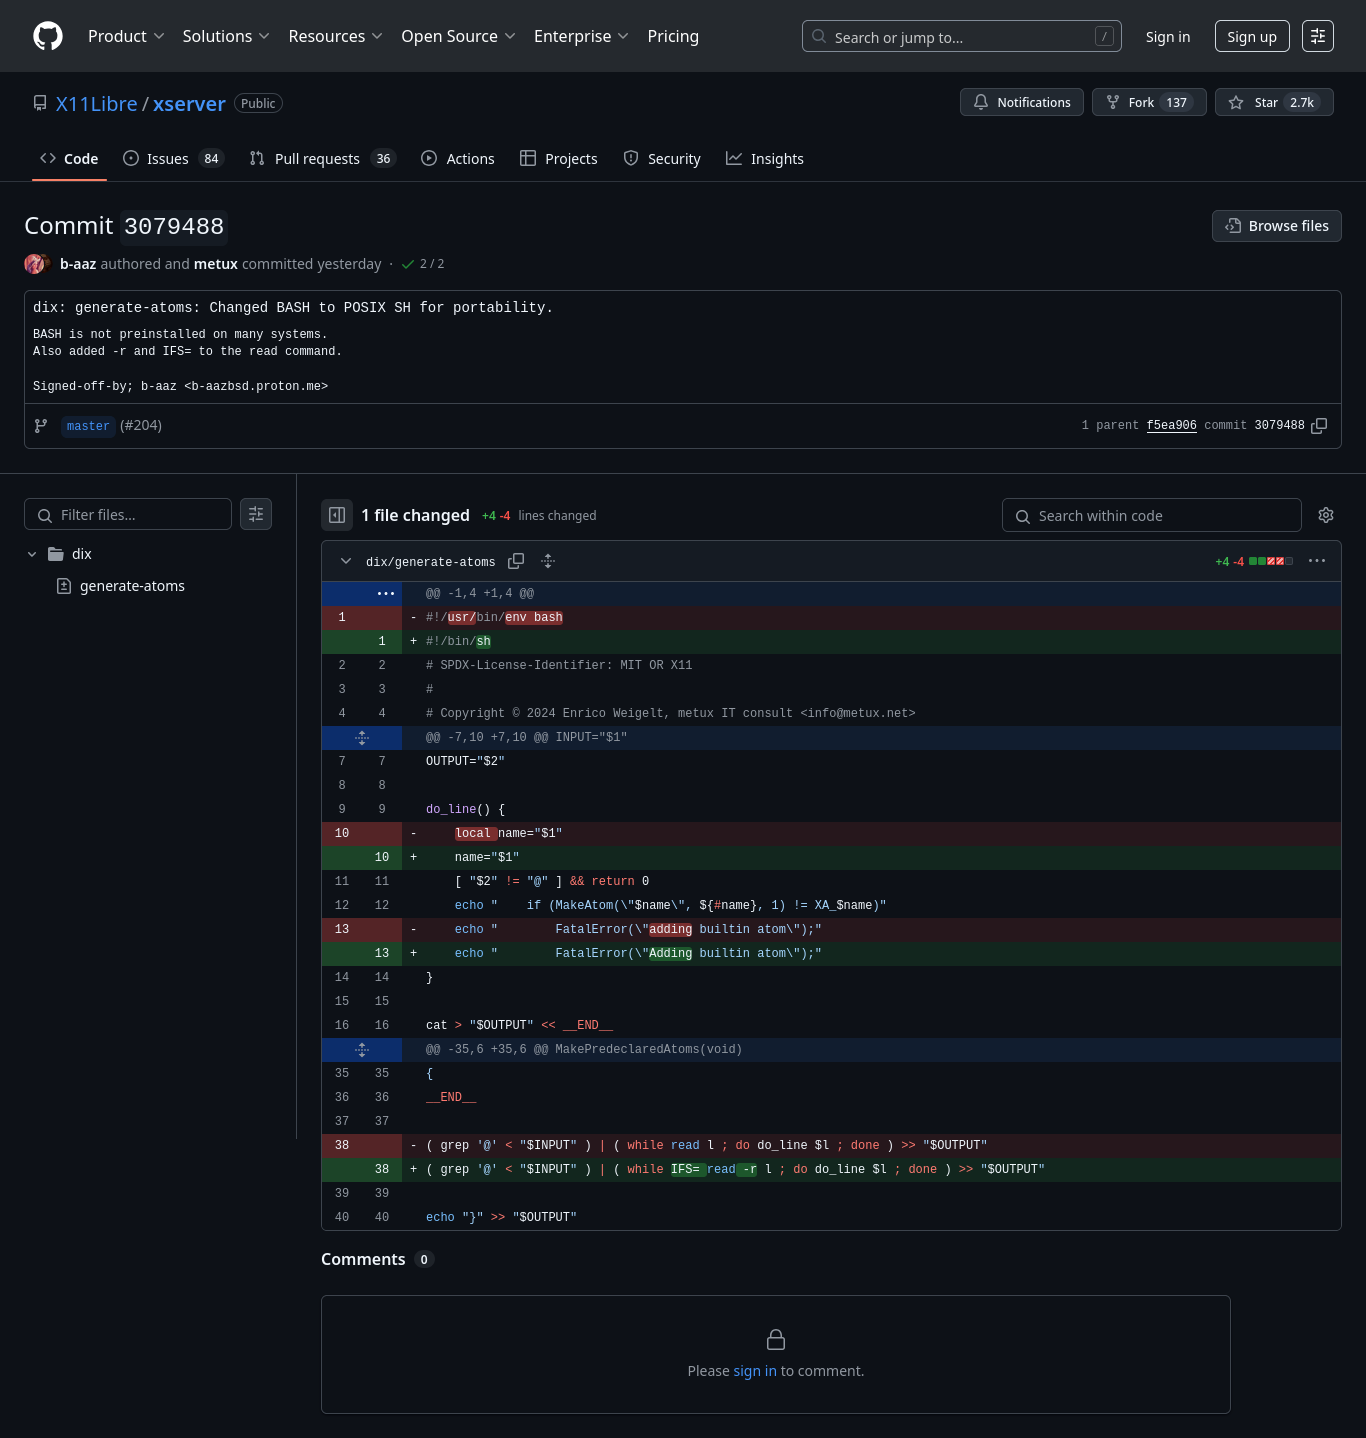Viewport: 1366px width, 1438px height.
Task: Click the 'do_line() {' code line
Action: click(832, 809)
